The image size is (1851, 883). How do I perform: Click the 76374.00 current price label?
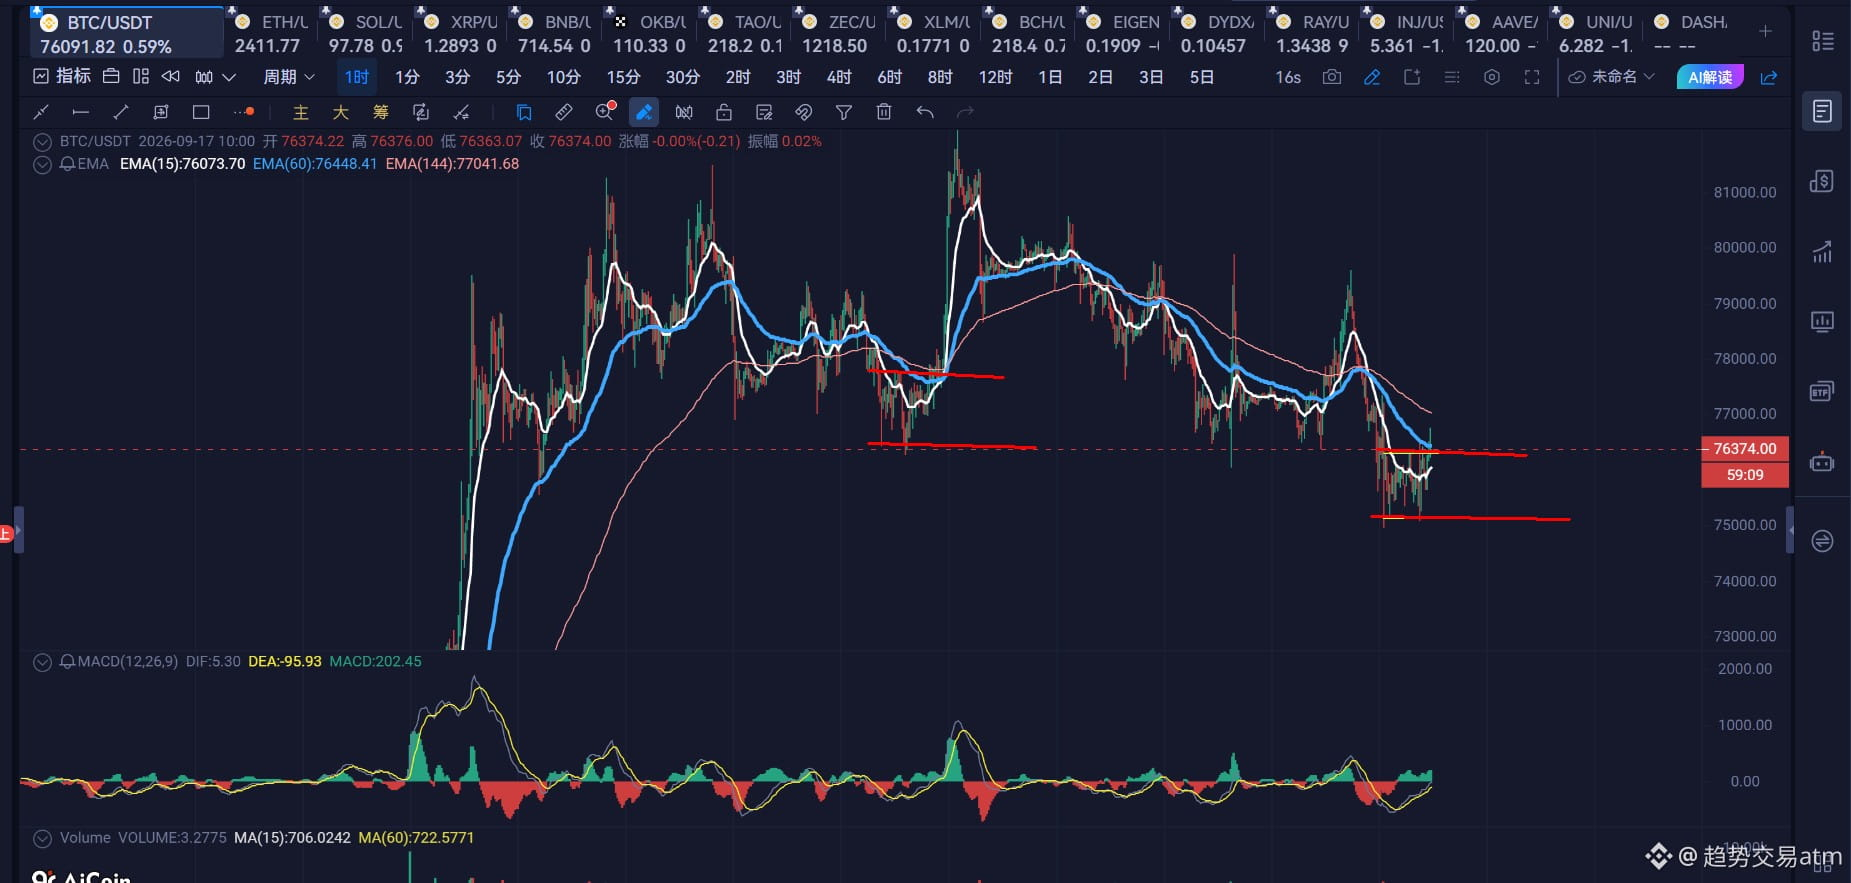[1745, 449]
